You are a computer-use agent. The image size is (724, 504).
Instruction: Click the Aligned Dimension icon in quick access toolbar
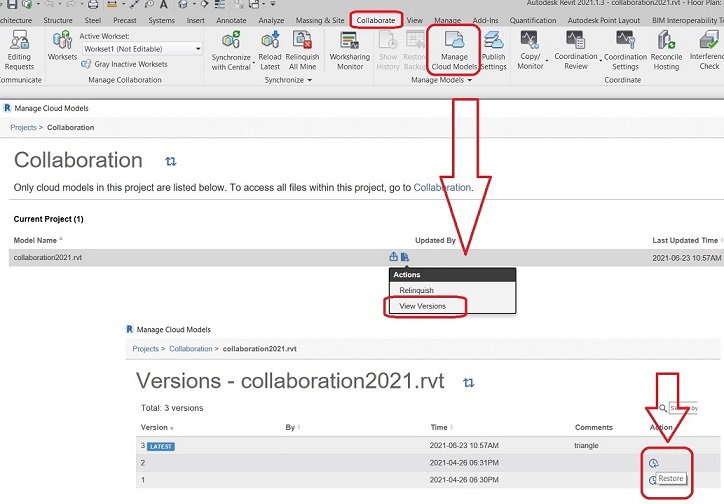tap(134, 5)
